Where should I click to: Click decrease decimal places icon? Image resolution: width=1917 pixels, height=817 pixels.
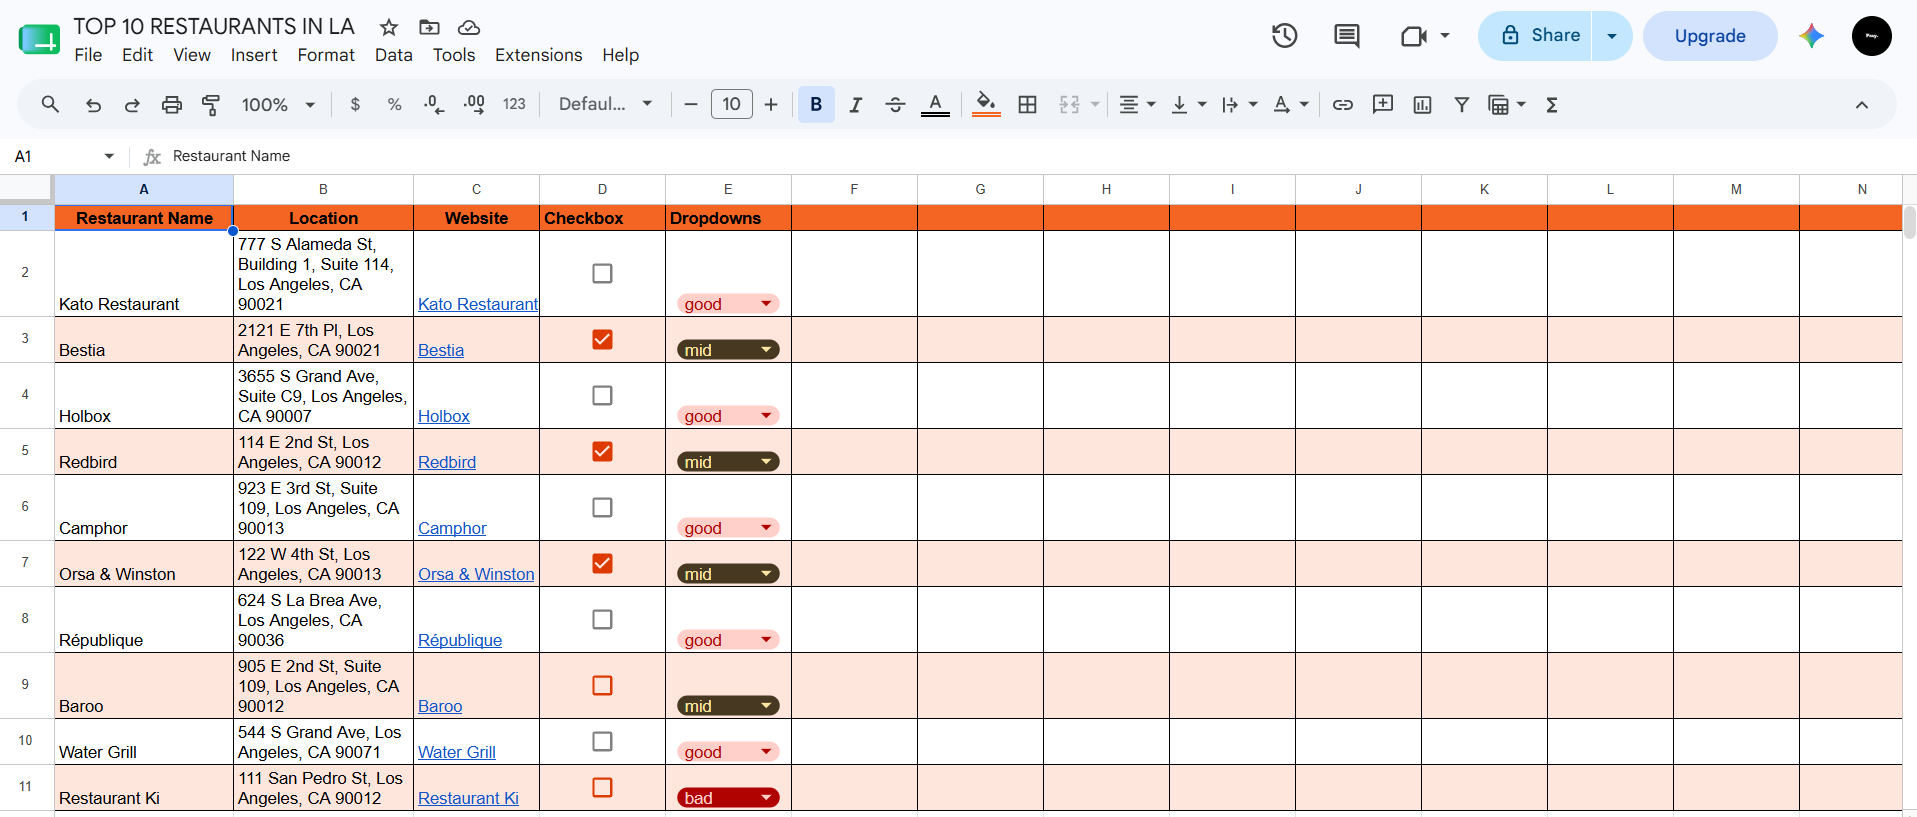[x=434, y=104]
